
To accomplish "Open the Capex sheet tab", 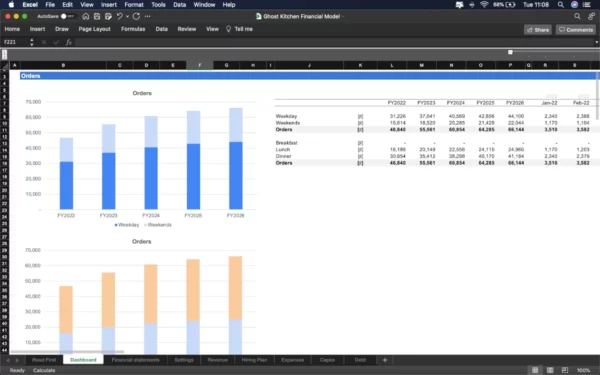I will pyautogui.click(x=327, y=360).
